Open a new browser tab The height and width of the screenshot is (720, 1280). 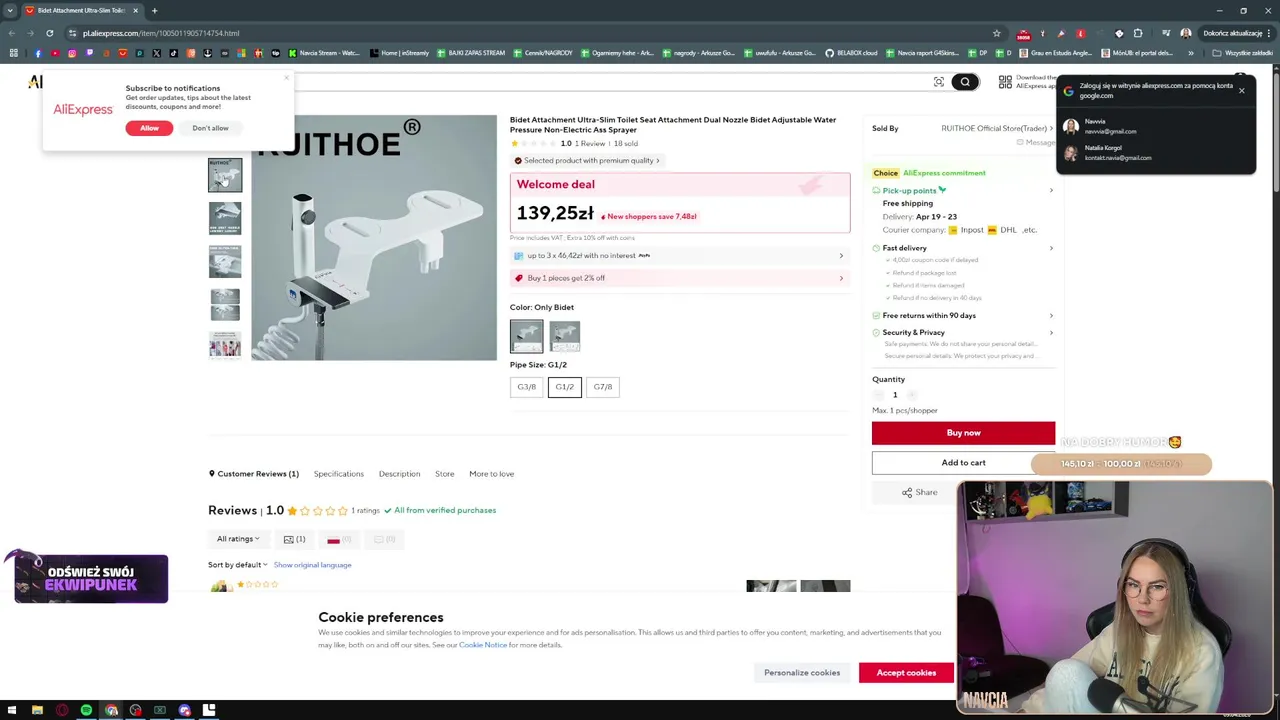[x=154, y=10]
